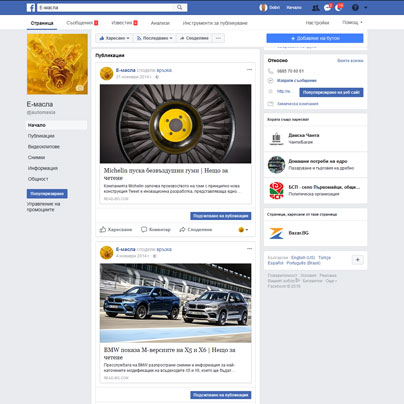Expand the account dropdown arrow in top bar

366,8
